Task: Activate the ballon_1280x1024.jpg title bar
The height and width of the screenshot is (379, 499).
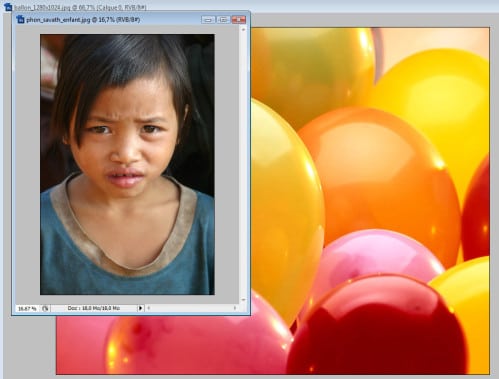Action: 80,7
